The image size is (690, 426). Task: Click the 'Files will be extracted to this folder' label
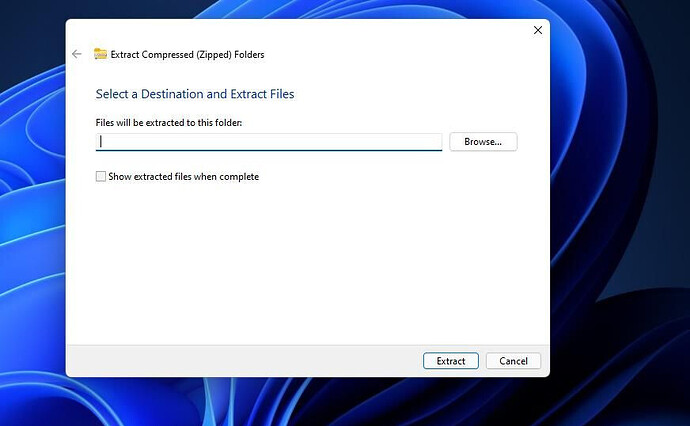pyautogui.click(x=169, y=122)
